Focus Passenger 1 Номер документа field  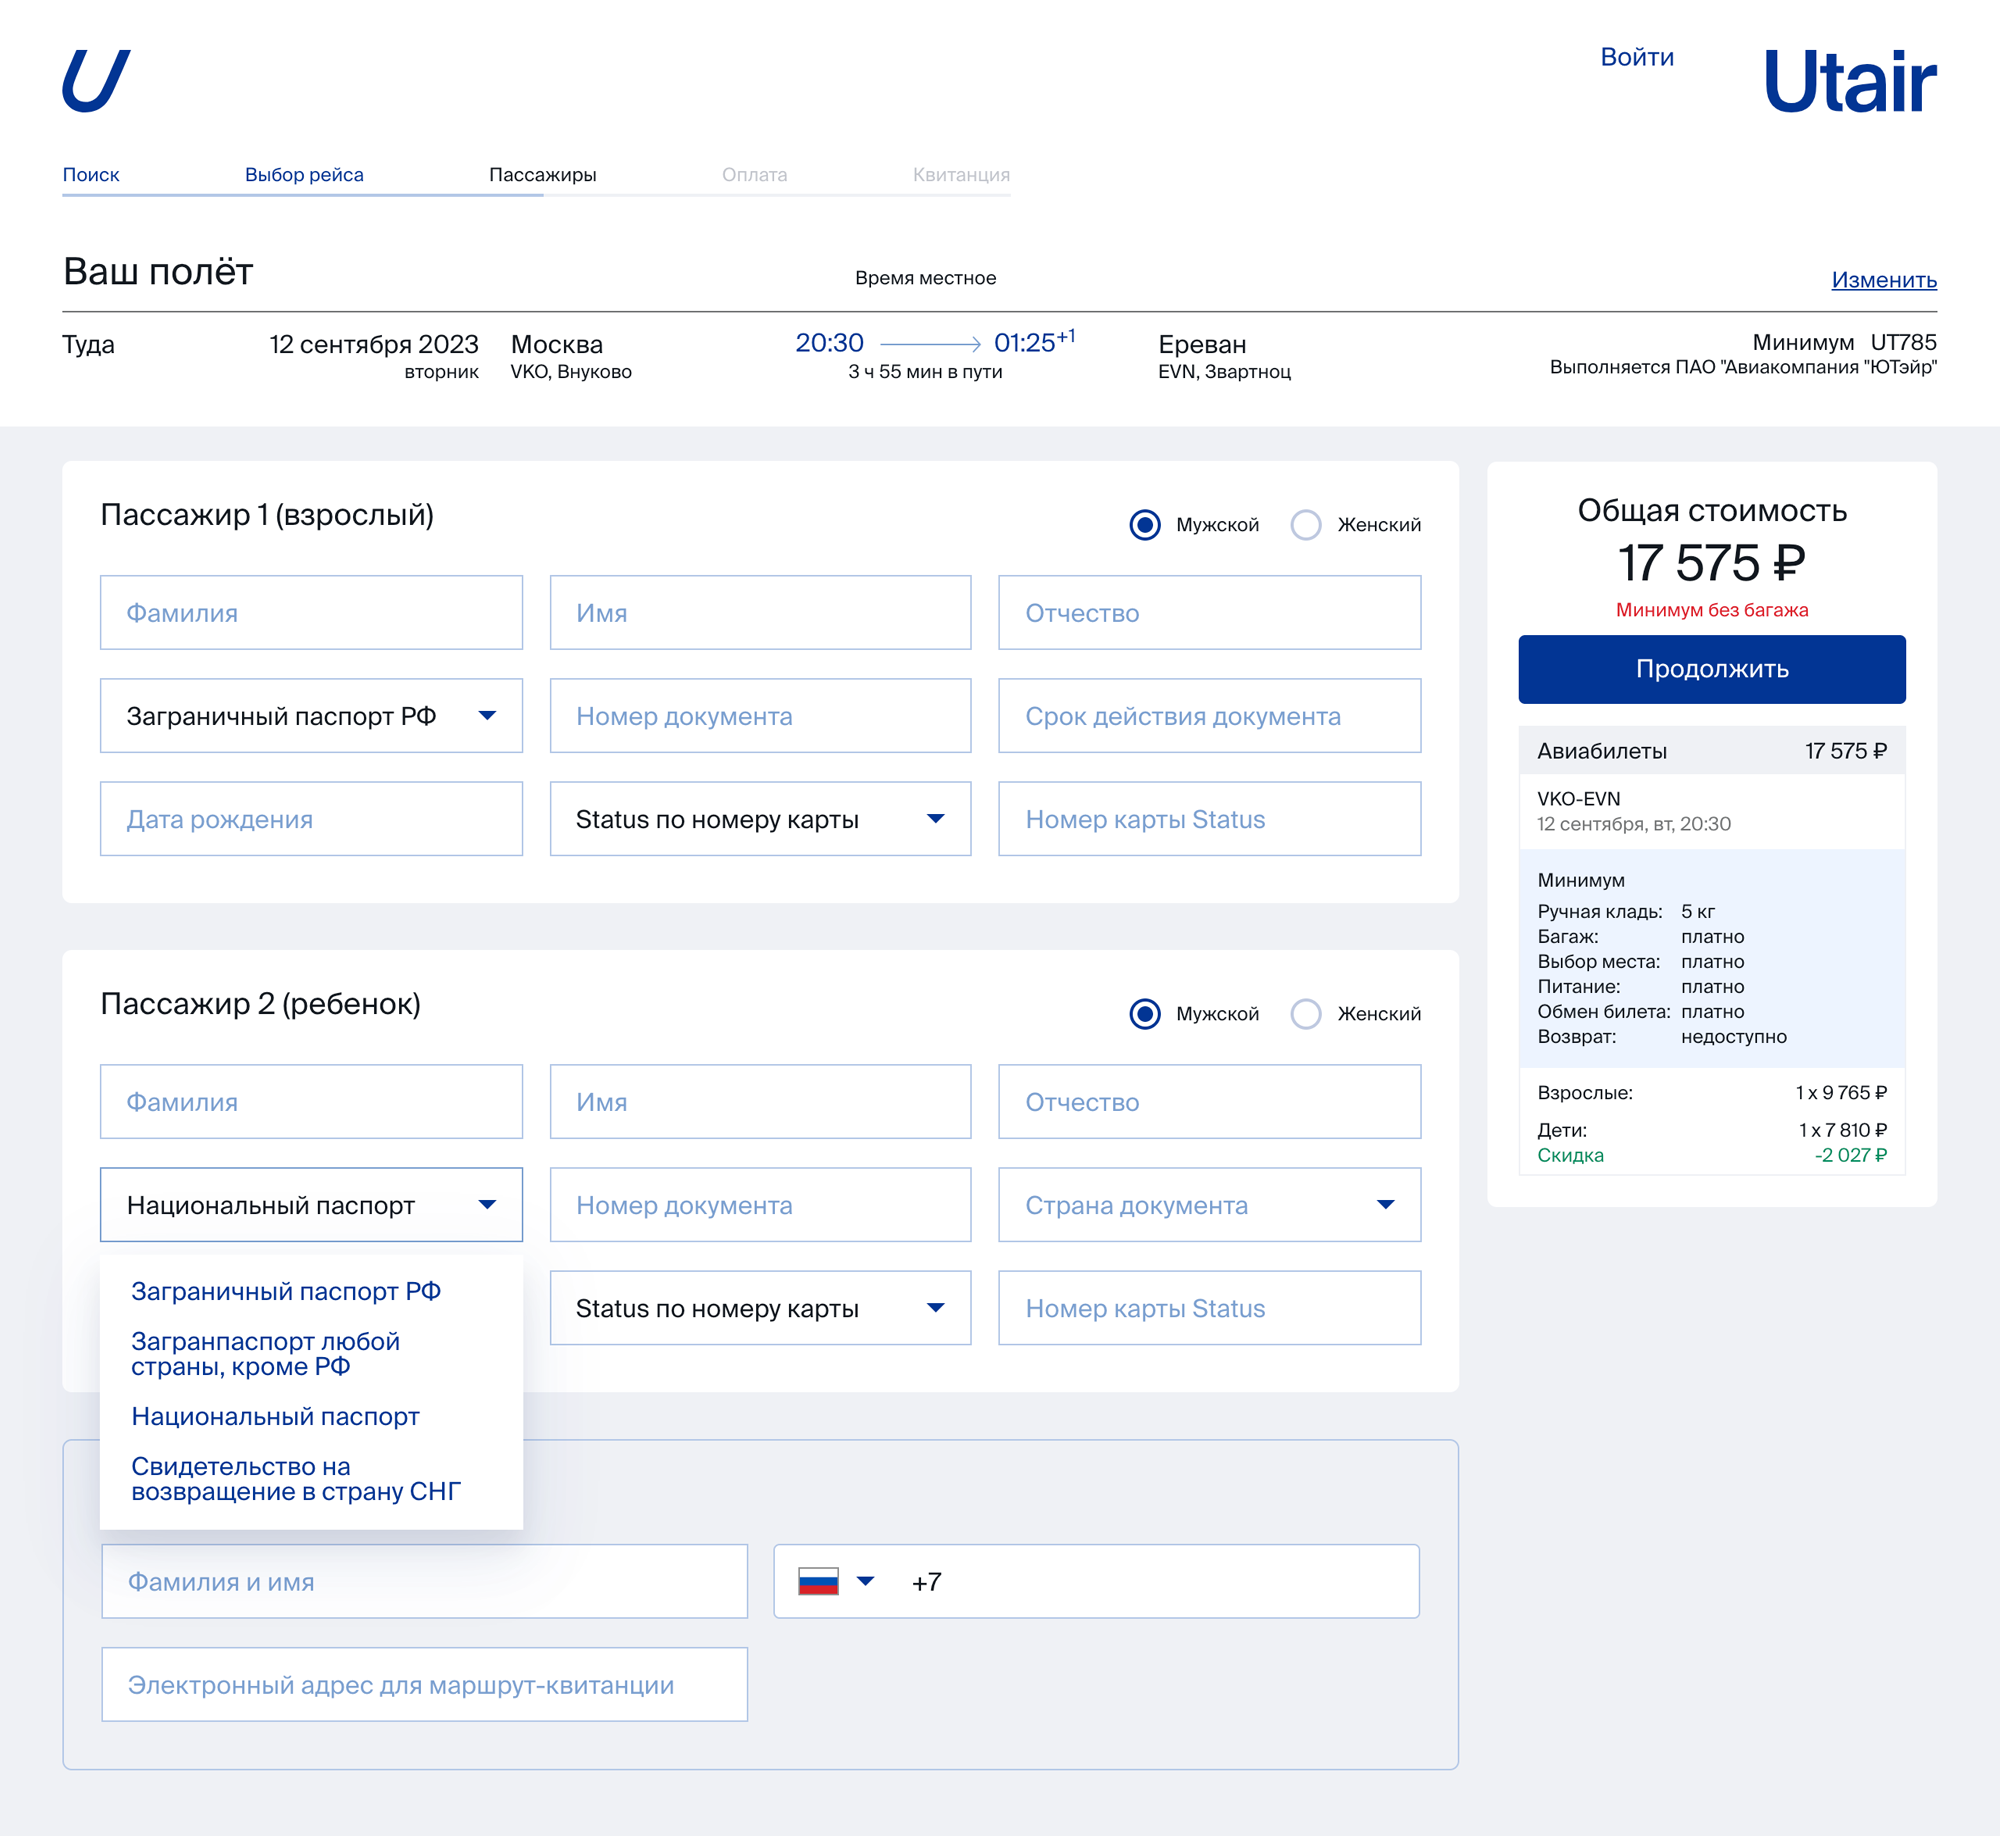click(x=760, y=716)
